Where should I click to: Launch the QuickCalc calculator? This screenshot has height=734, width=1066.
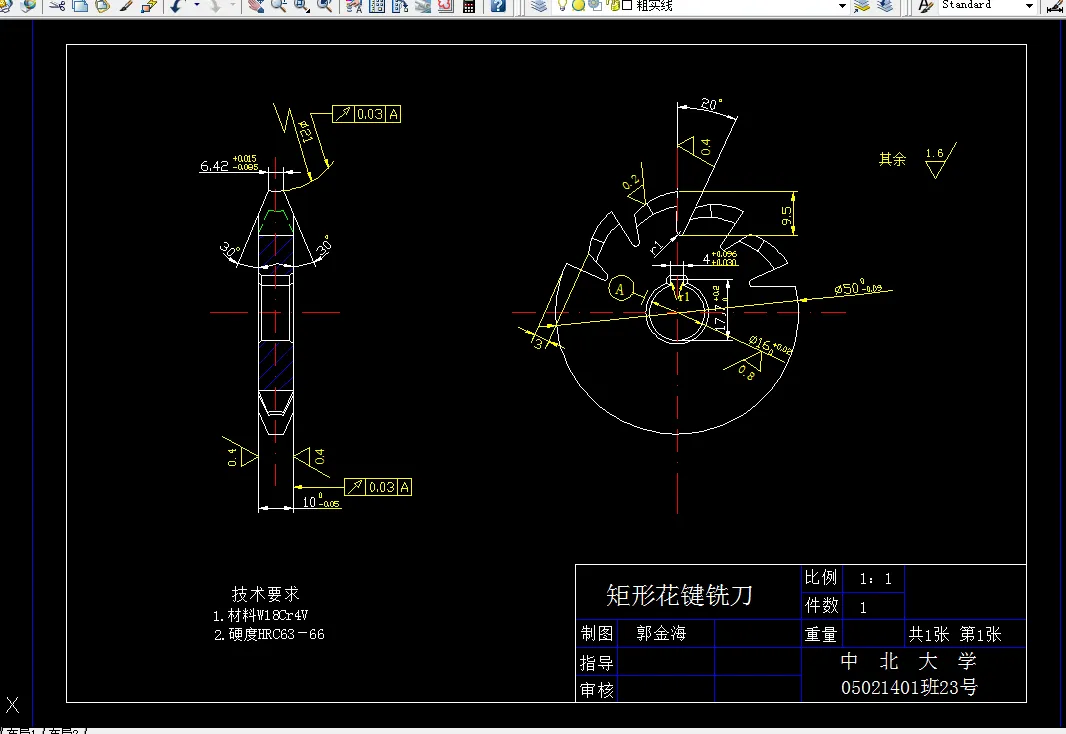click(x=469, y=5)
